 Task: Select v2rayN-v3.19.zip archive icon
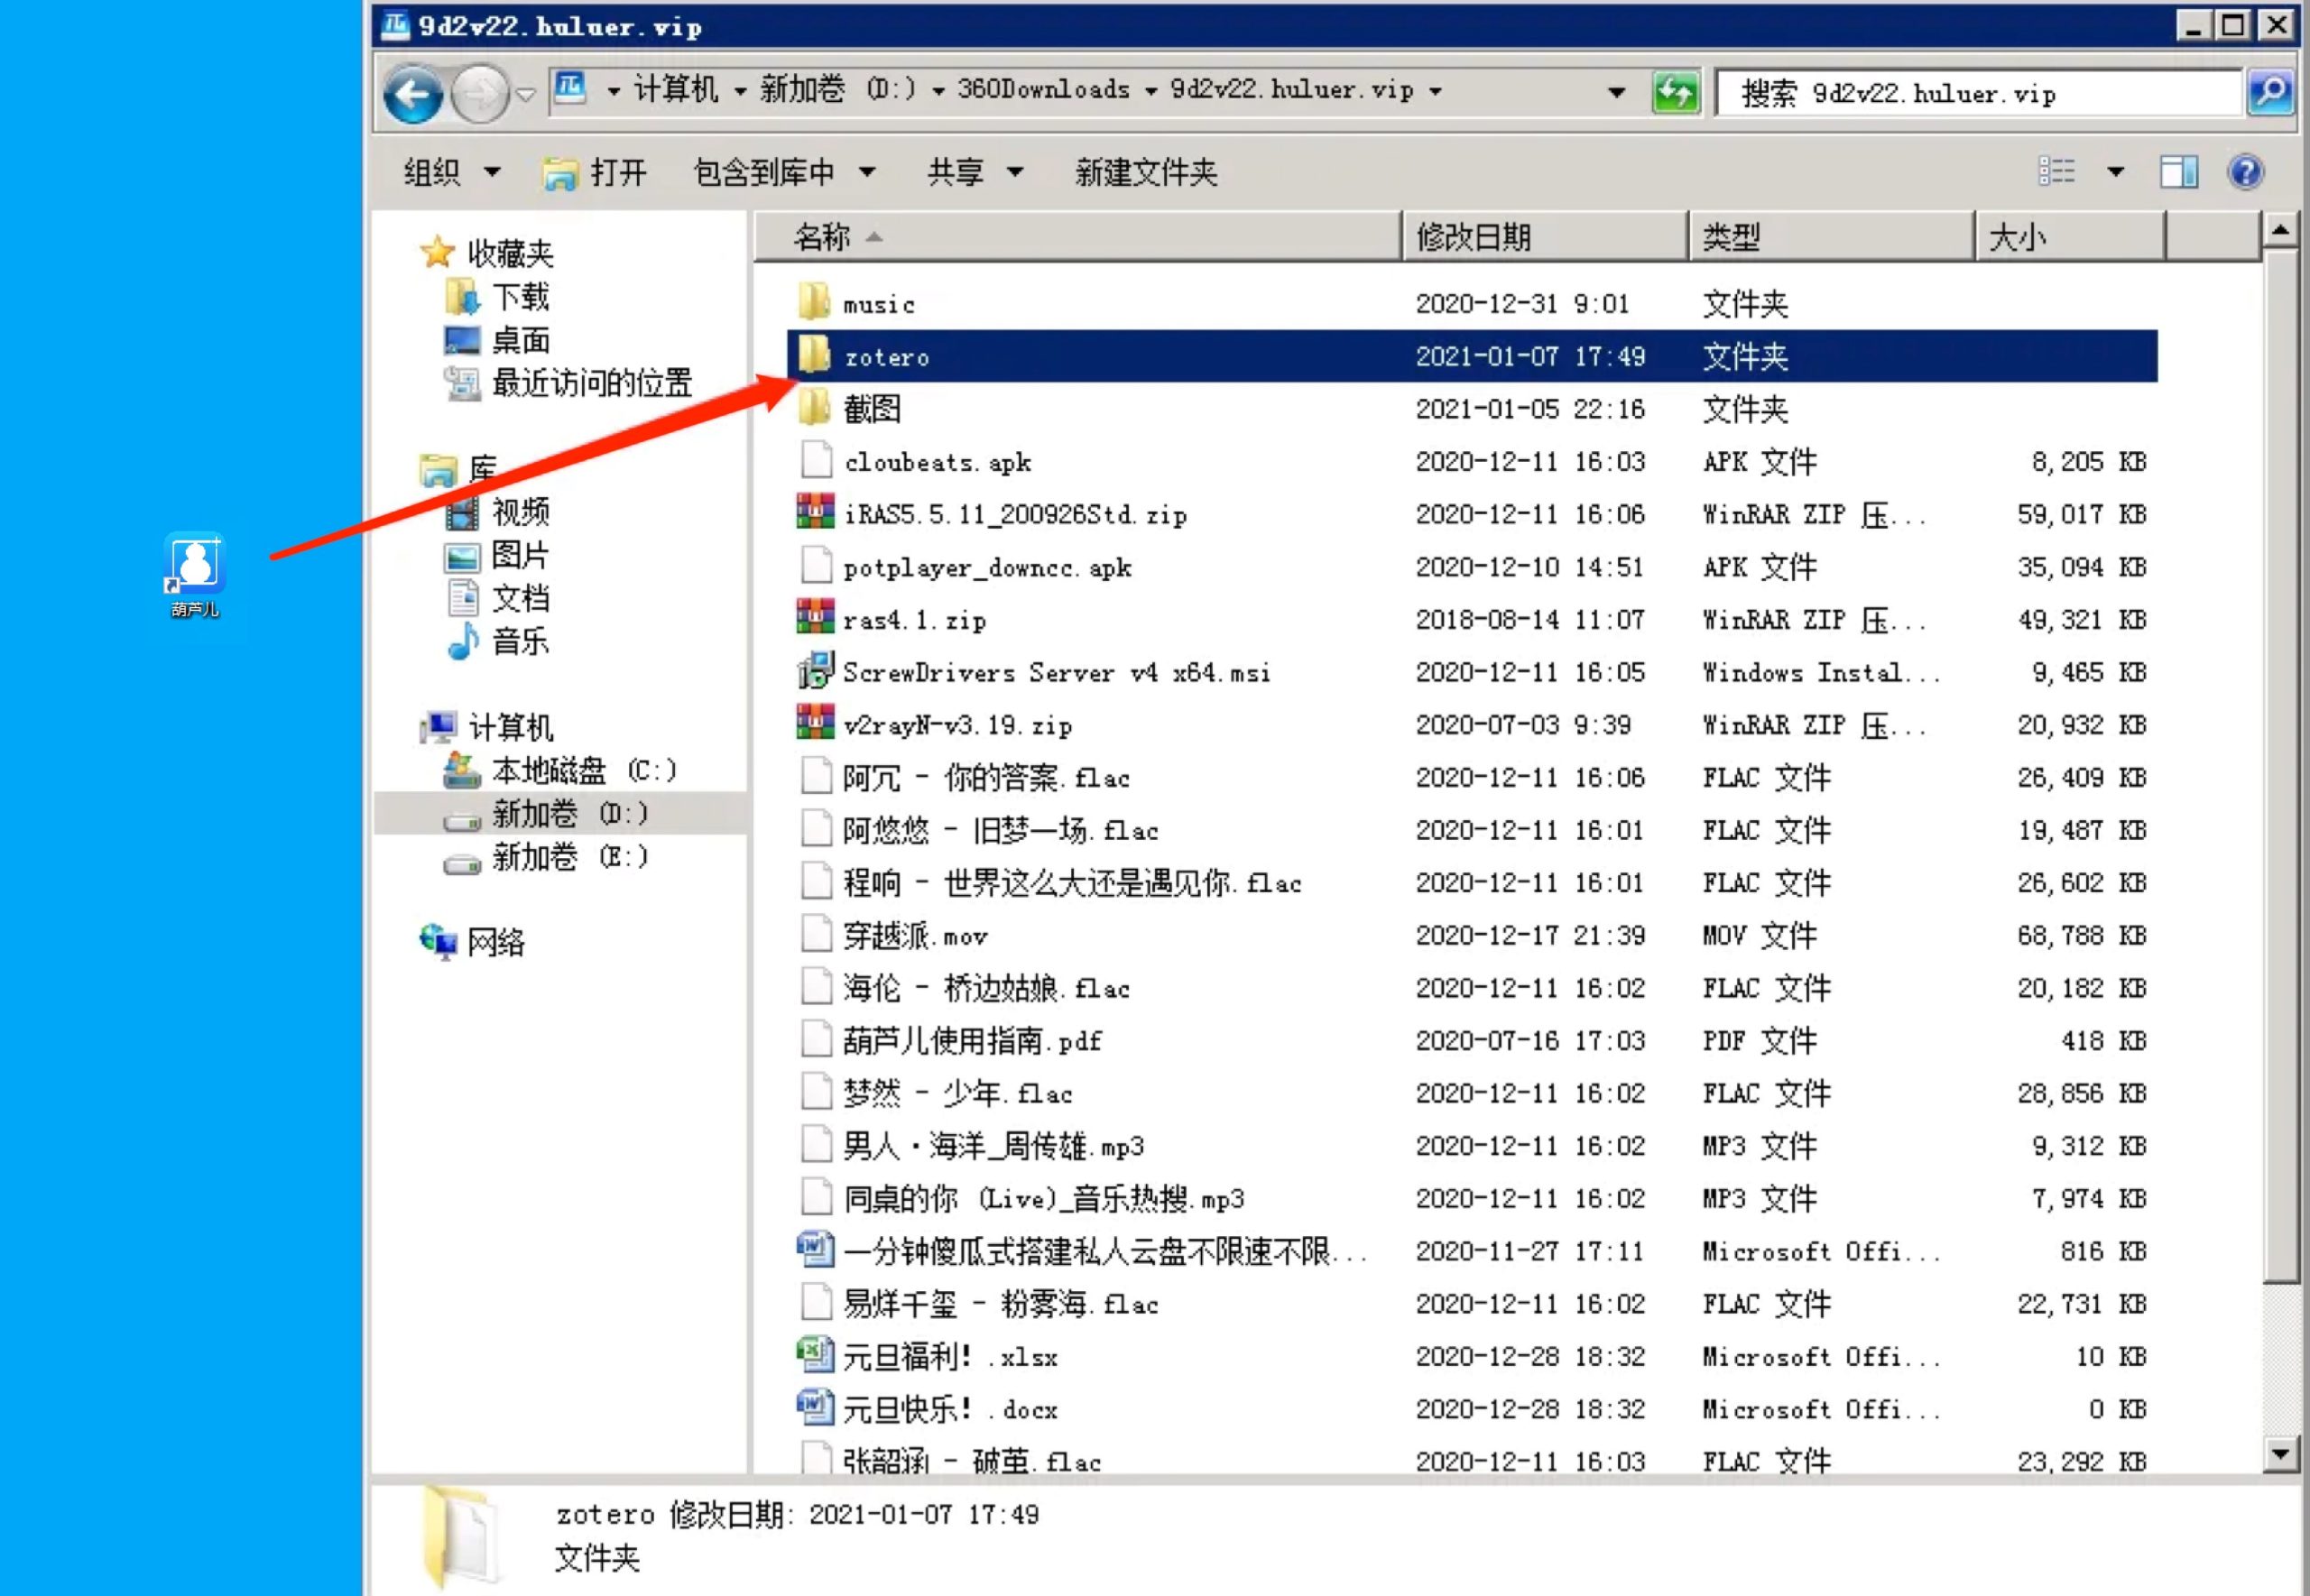point(815,722)
